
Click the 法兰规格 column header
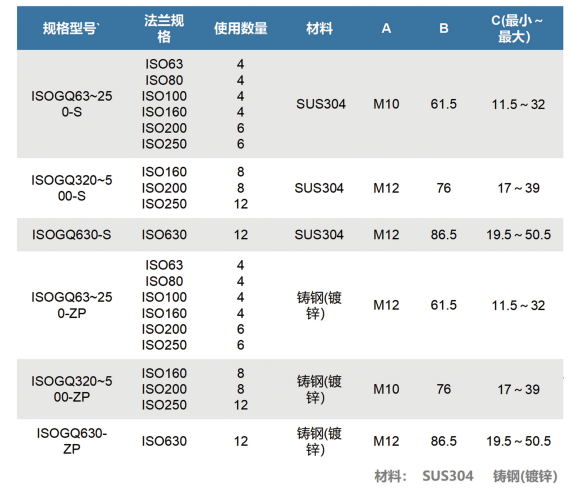(x=164, y=28)
